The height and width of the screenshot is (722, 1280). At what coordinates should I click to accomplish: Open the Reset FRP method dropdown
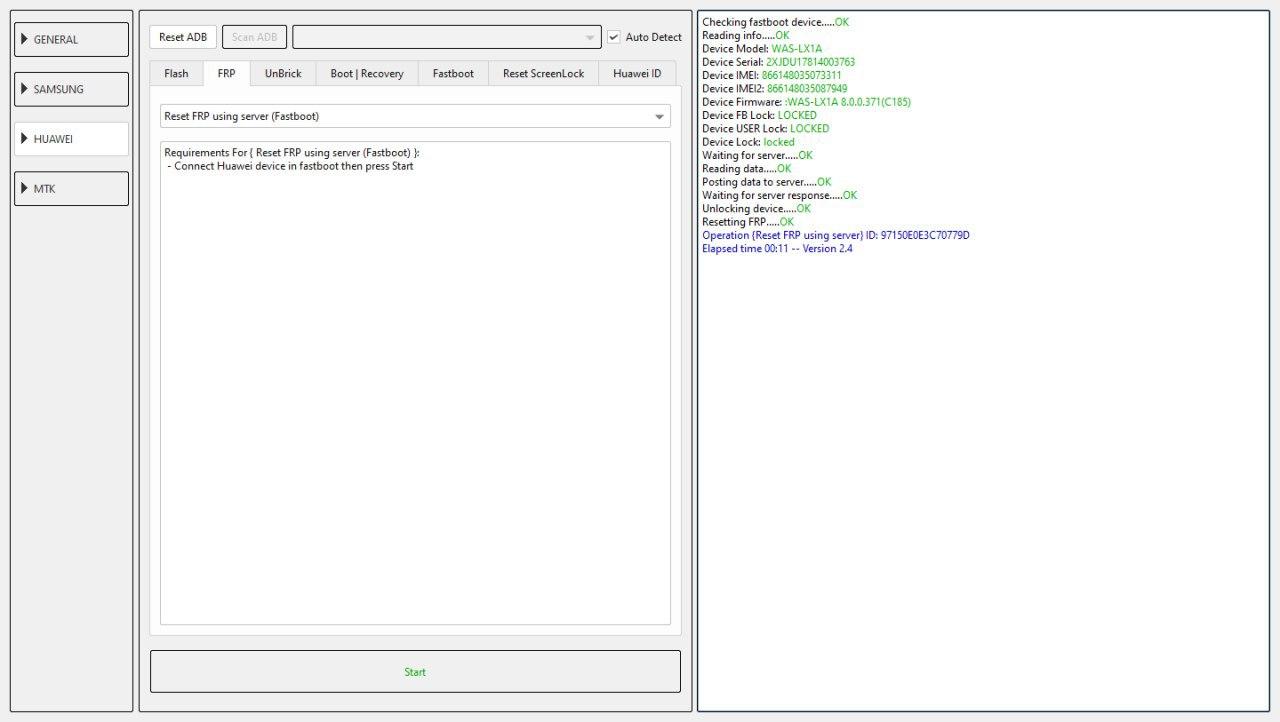[415, 116]
